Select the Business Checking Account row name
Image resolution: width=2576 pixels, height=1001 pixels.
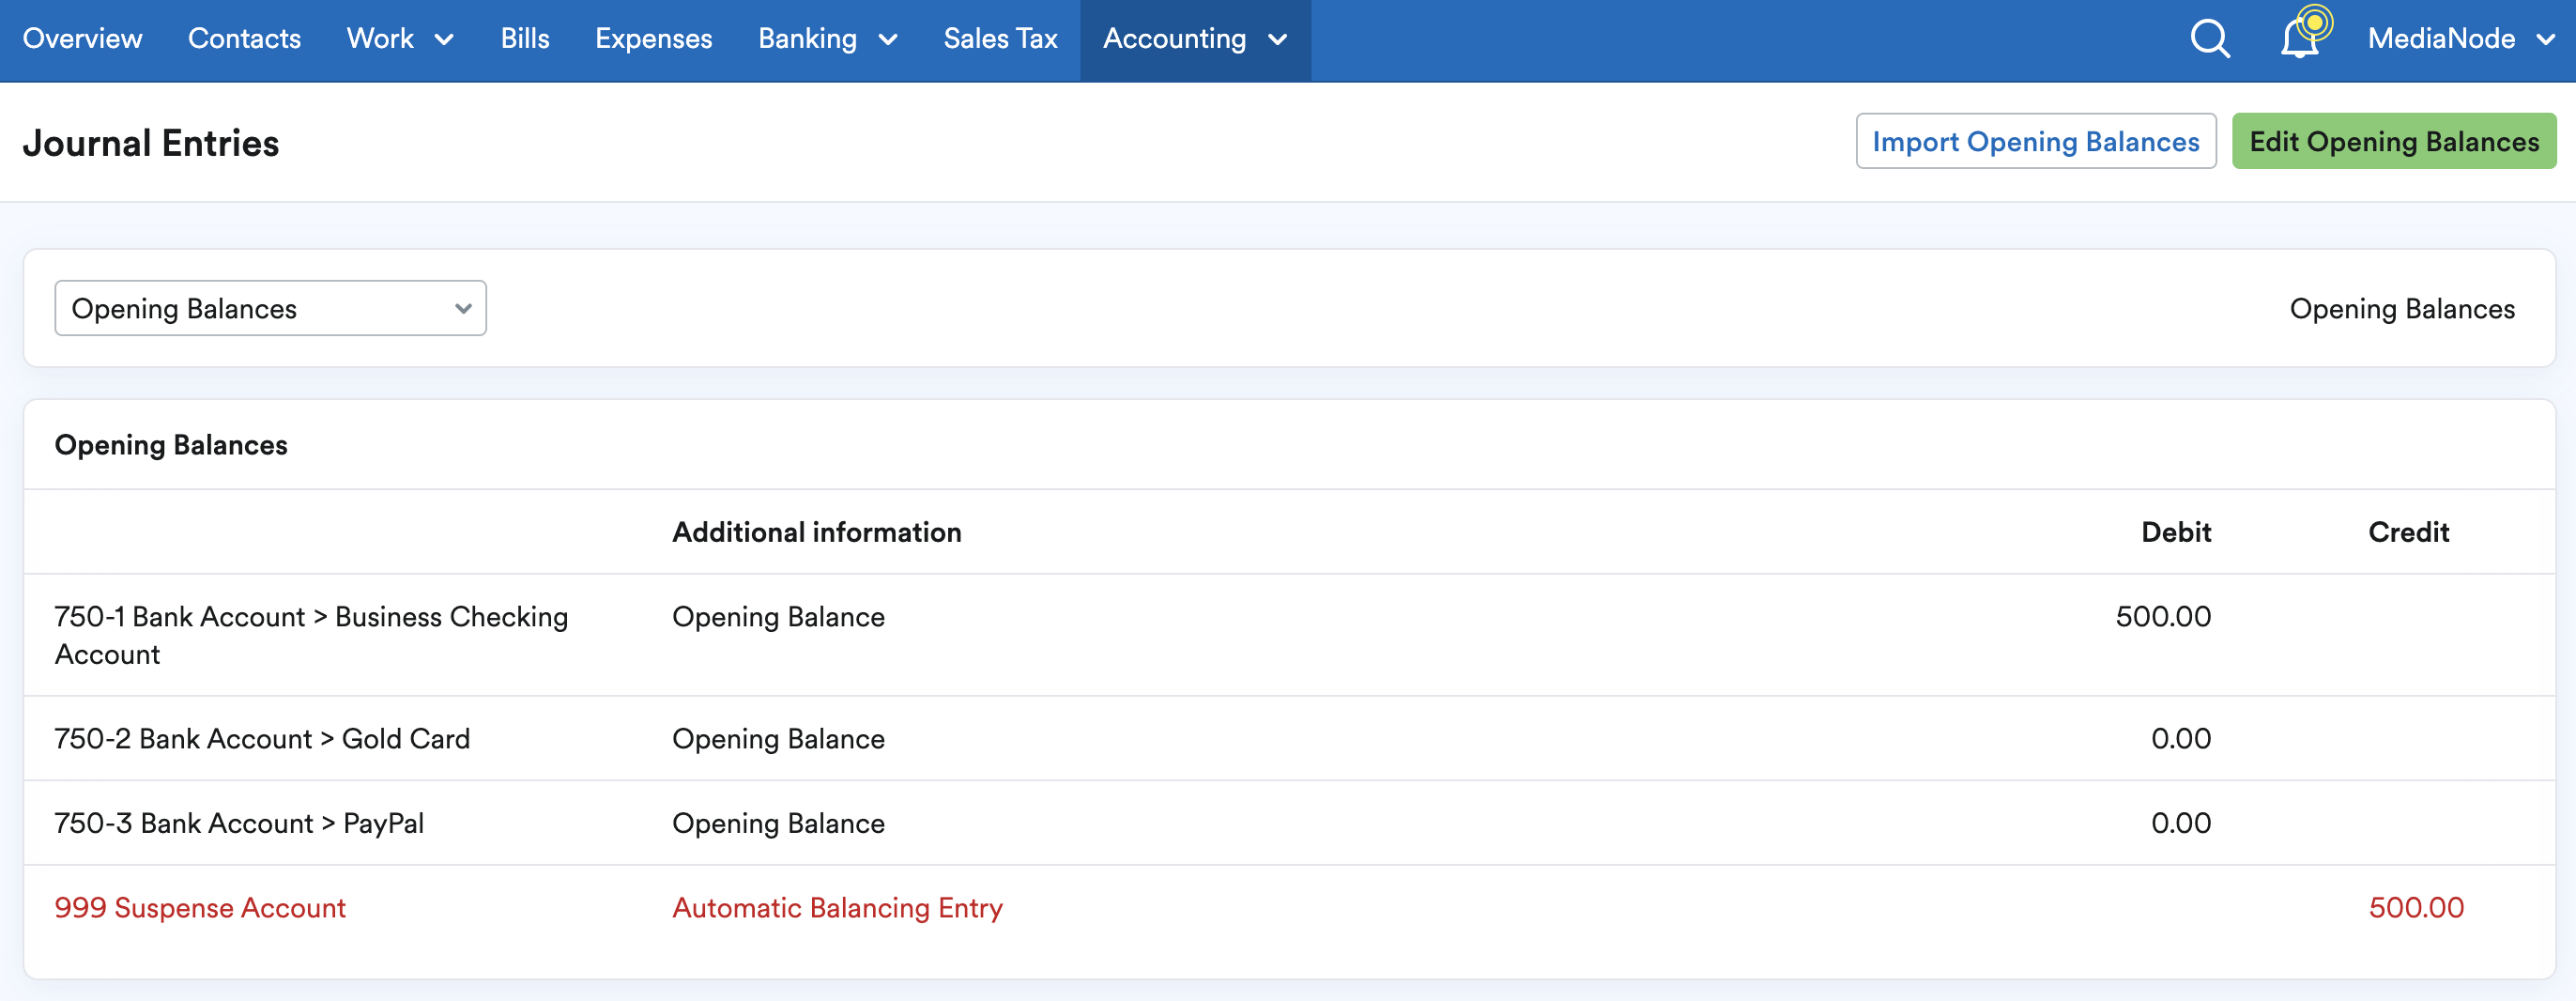pyautogui.click(x=311, y=635)
